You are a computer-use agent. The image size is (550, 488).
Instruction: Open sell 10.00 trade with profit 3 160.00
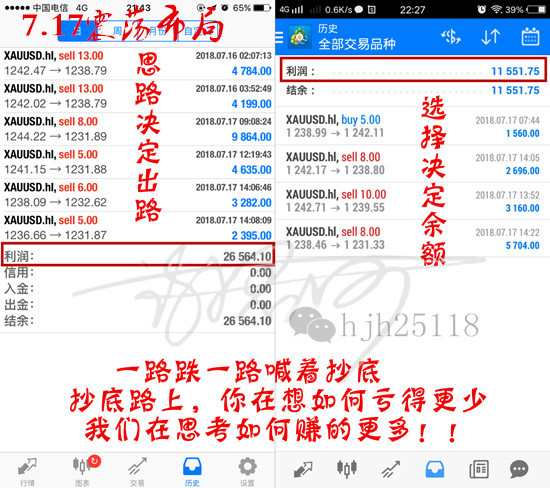(x=412, y=201)
